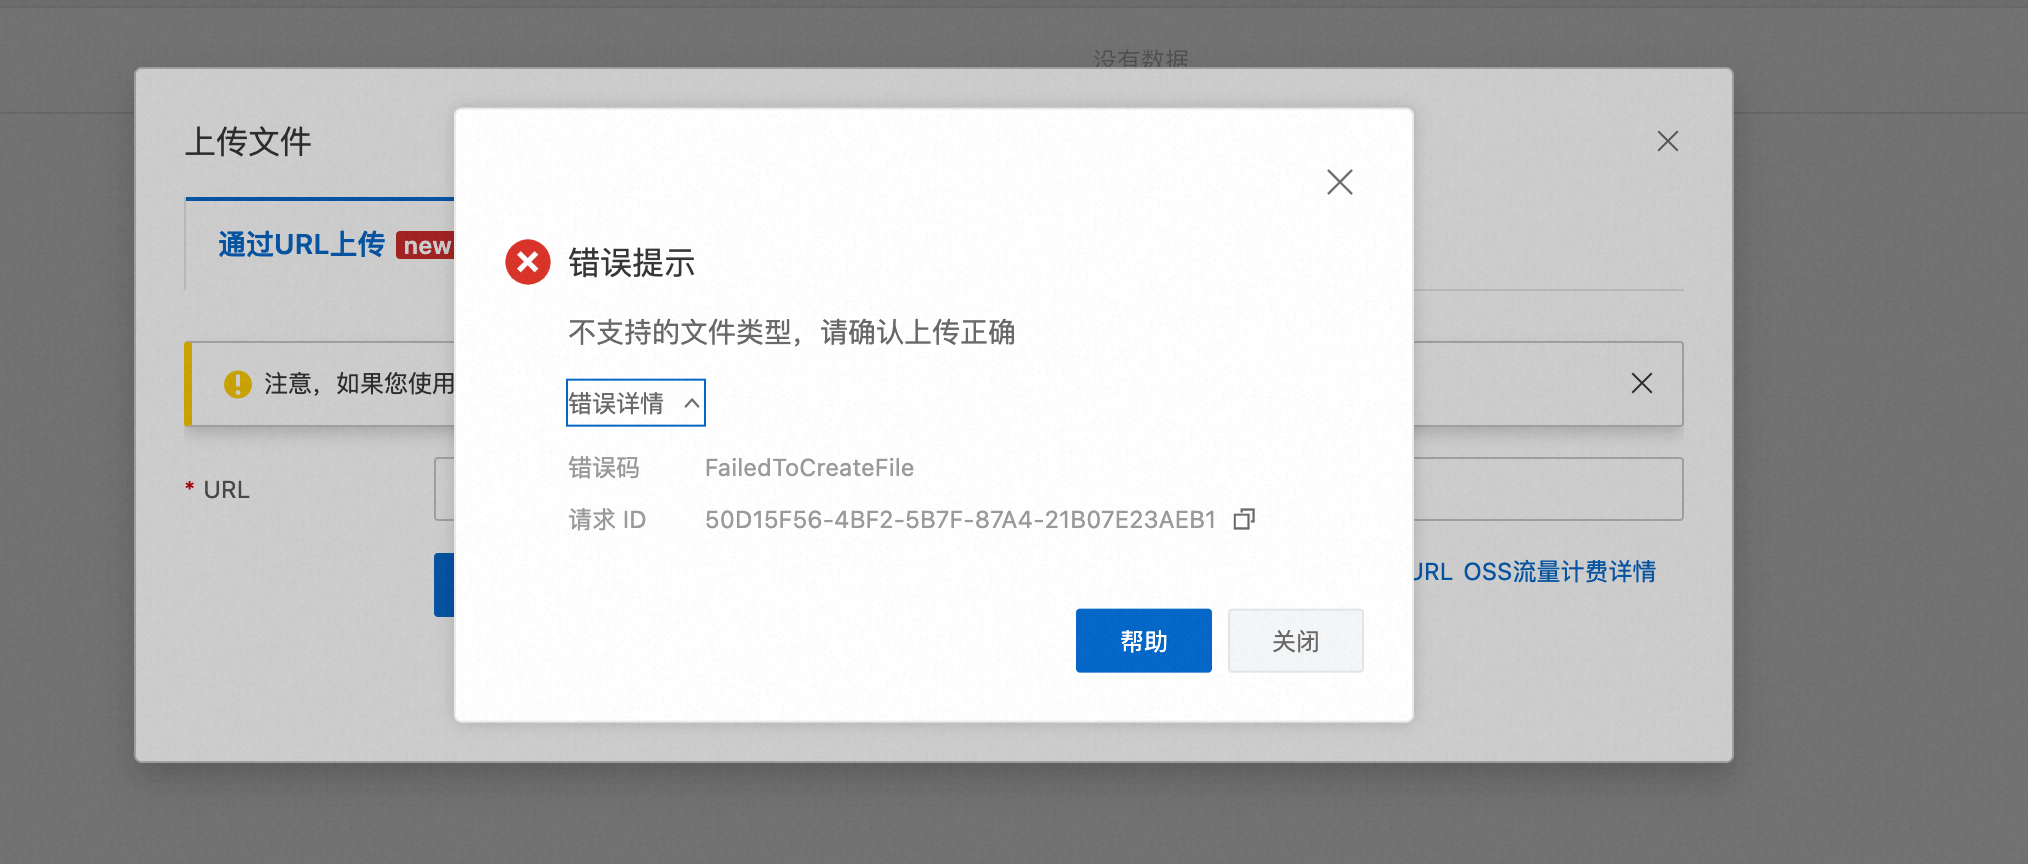Click the red new badge on the upload tab
The image size is (2028, 864).
pyautogui.click(x=426, y=246)
